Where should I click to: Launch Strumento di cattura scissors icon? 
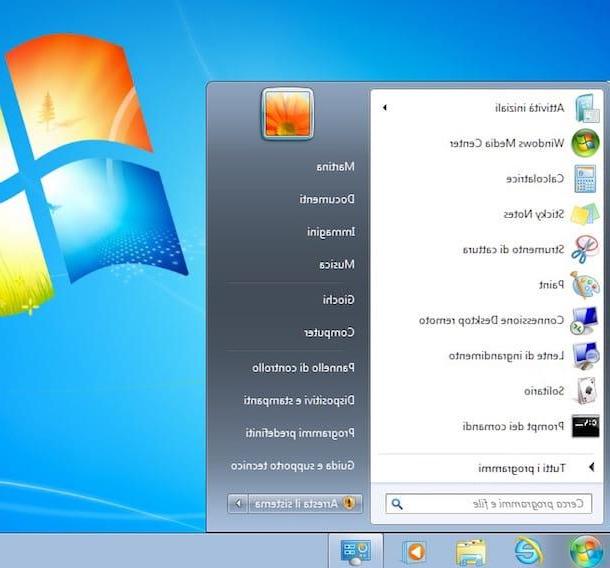coord(585,249)
